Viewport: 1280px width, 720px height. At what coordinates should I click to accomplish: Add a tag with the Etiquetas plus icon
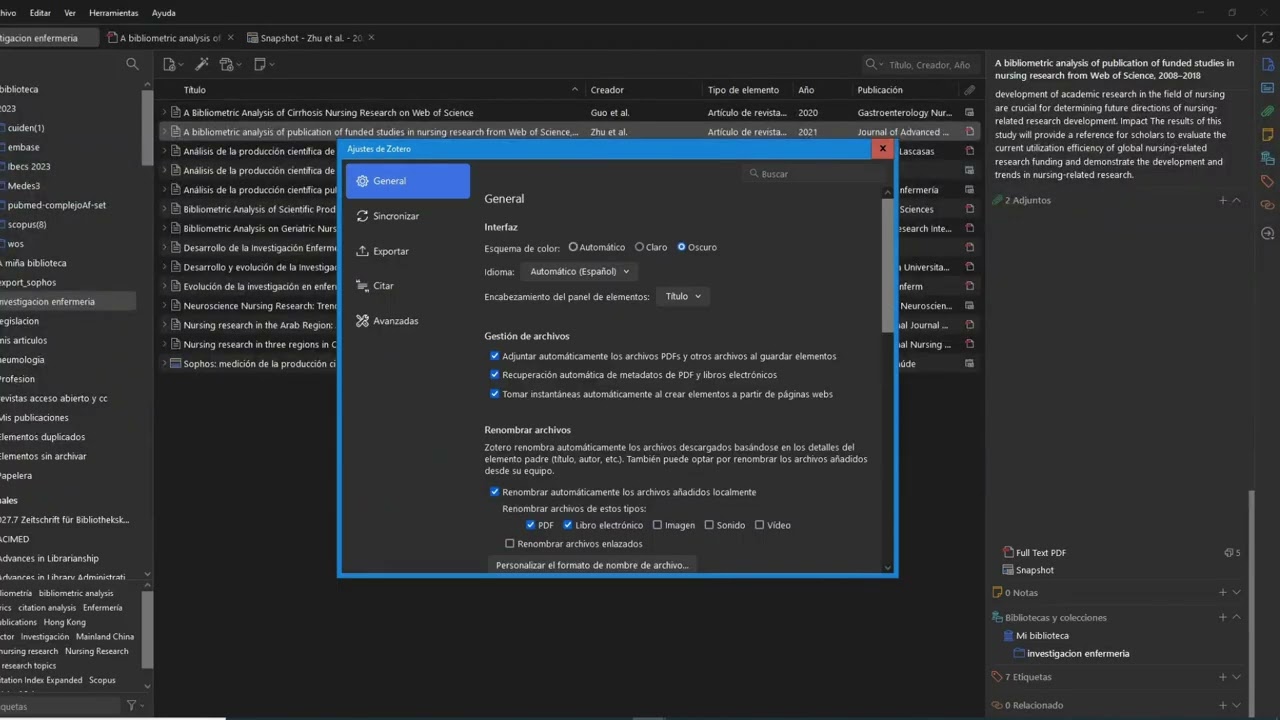[x=1222, y=677]
